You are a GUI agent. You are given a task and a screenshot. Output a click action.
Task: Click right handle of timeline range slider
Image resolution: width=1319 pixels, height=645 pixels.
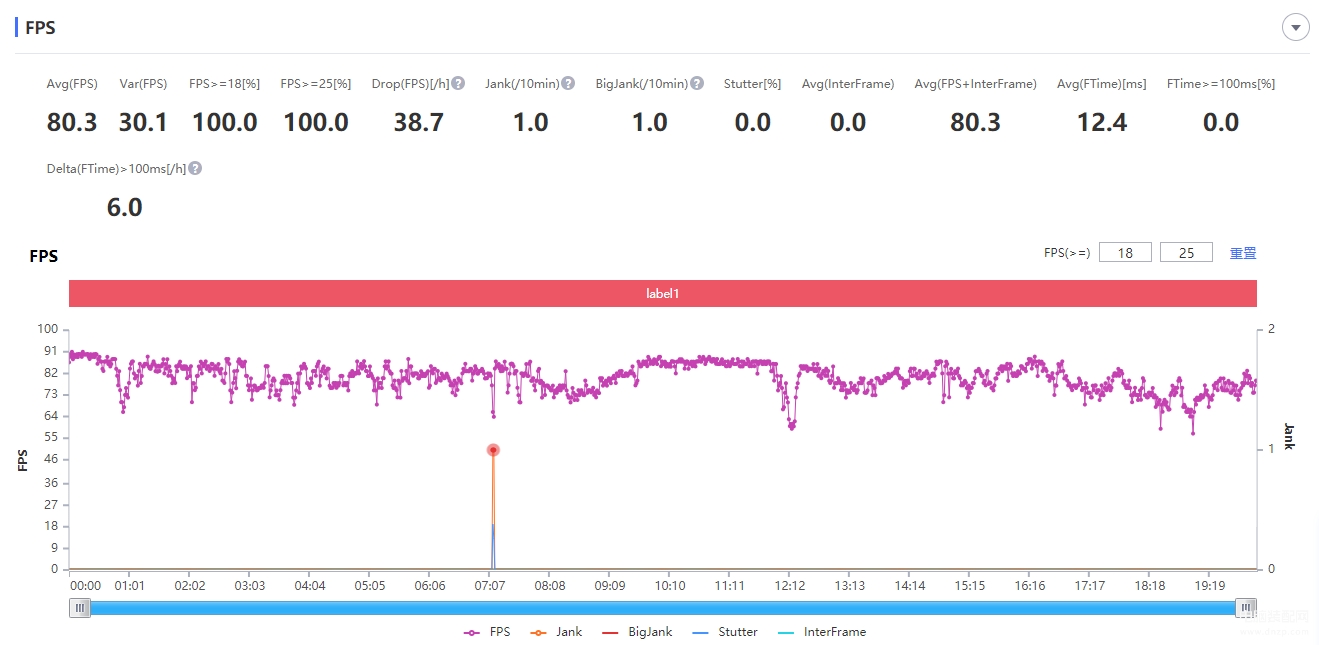[1246, 607]
